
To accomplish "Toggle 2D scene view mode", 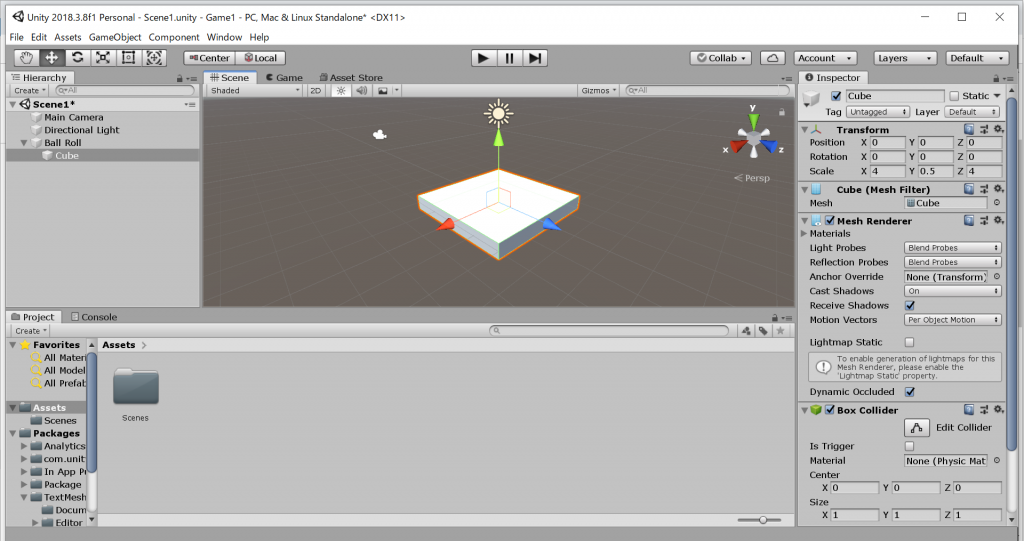I will [x=315, y=91].
